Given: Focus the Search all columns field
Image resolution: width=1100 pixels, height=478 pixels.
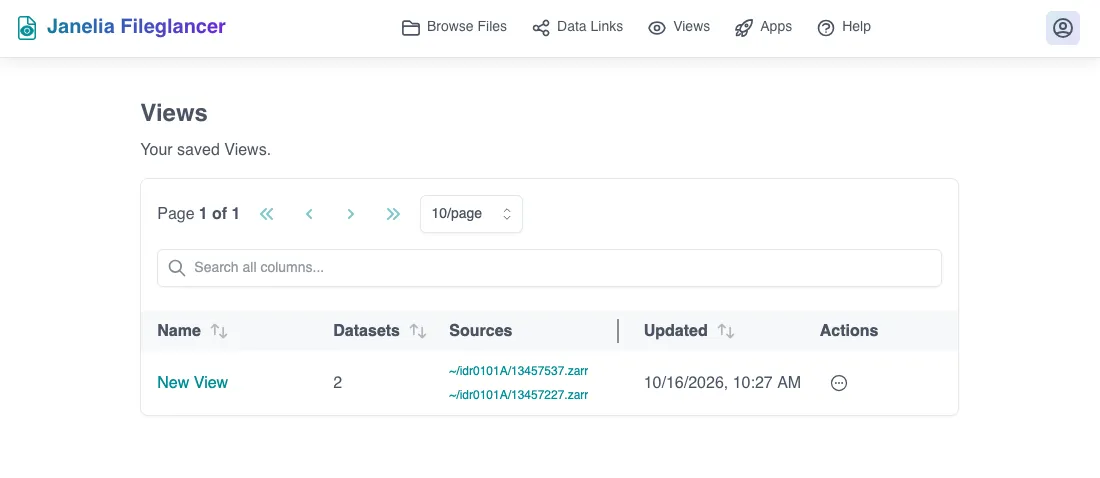Looking at the screenshot, I should 549,267.
